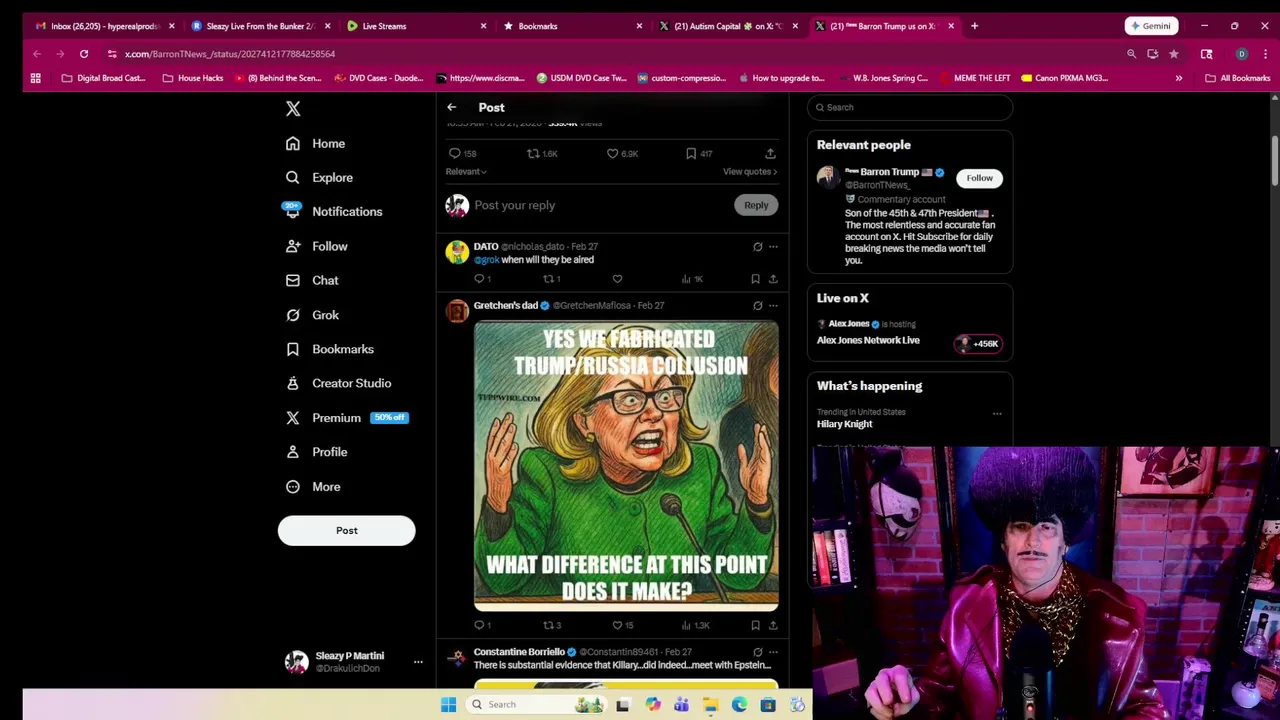This screenshot has height=720, width=1280.
Task: Show hidden bookmarks with the overflow chevron
Action: click(x=1178, y=78)
